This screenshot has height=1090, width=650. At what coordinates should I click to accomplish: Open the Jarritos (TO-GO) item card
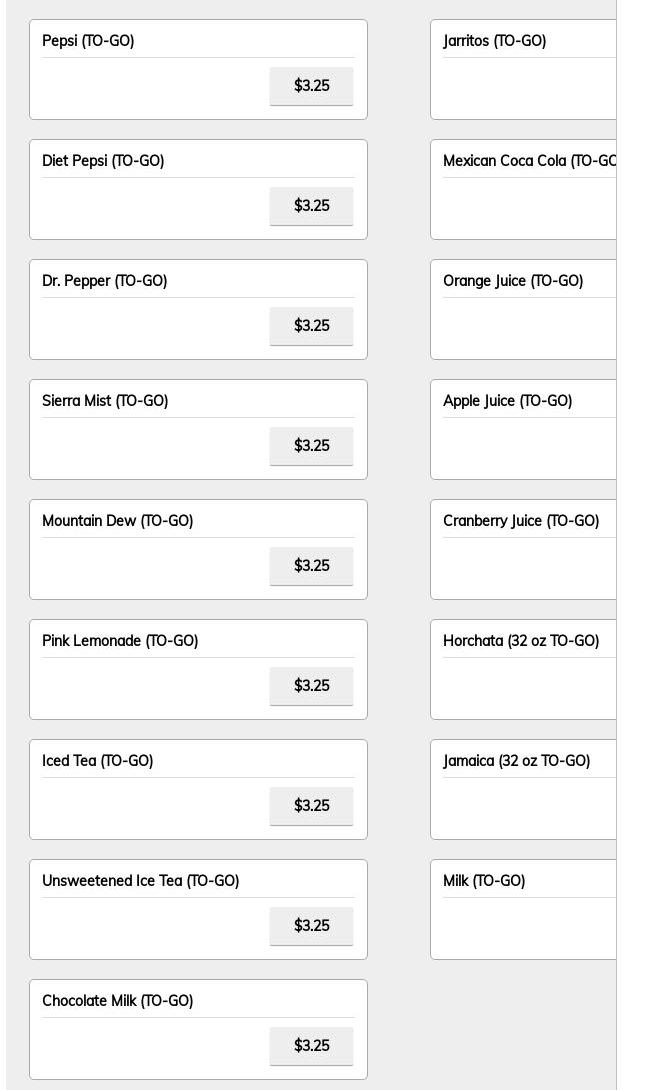click(x=523, y=70)
